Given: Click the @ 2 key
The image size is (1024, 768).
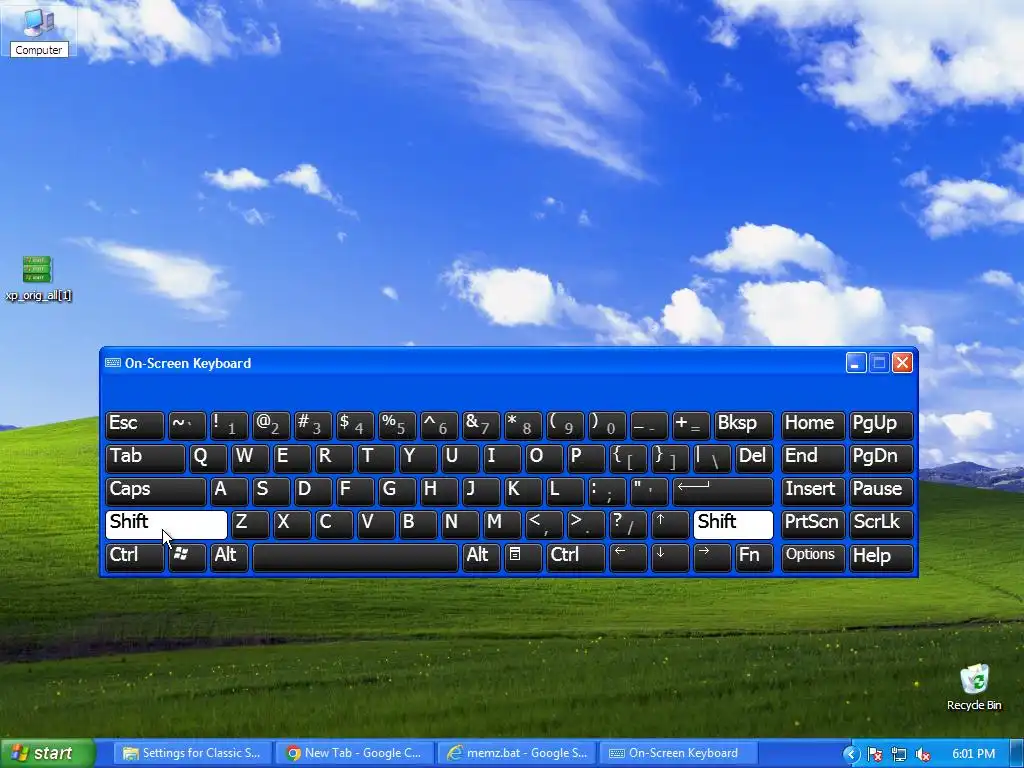Looking at the screenshot, I should (271, 425).
